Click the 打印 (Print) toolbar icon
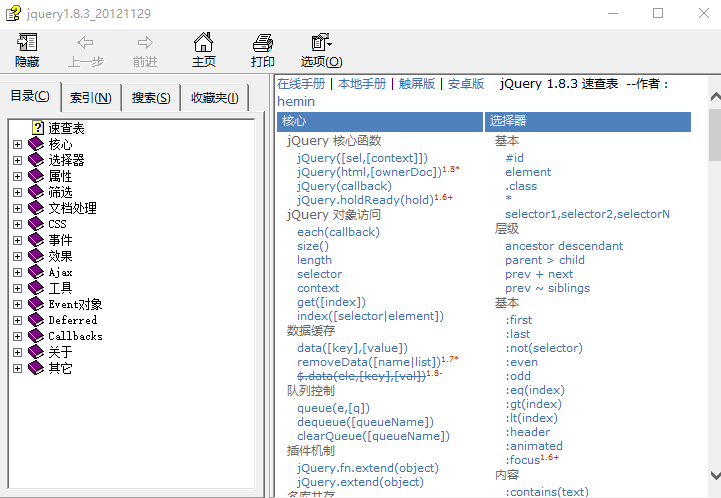Viewport: 721px width, 498px height. 262,49
